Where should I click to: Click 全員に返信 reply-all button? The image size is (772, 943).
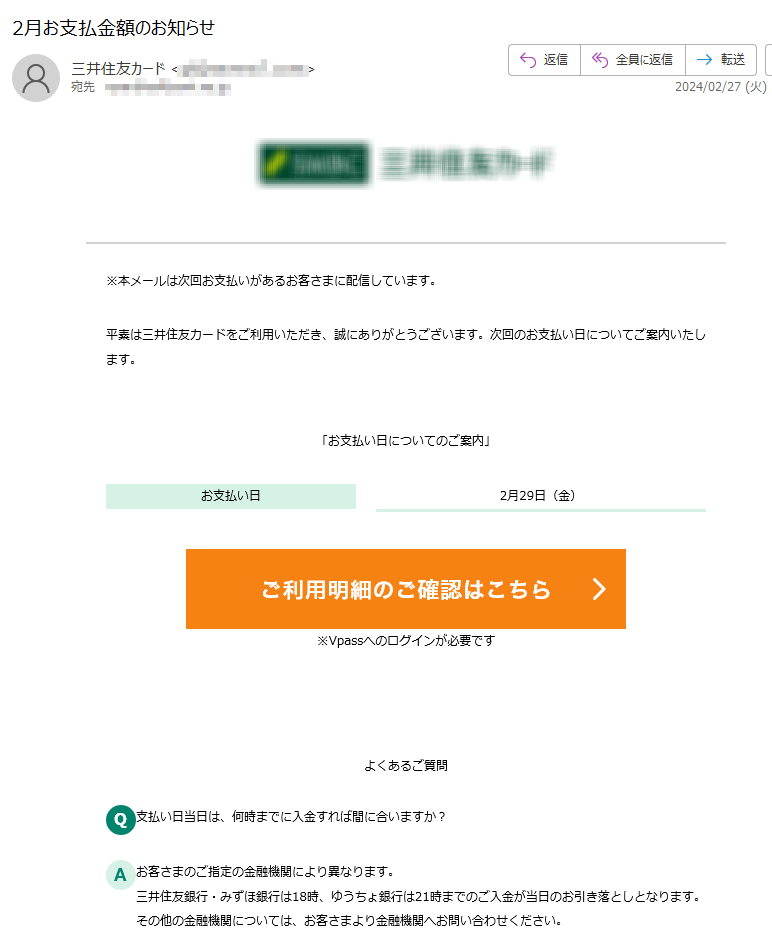633,60
